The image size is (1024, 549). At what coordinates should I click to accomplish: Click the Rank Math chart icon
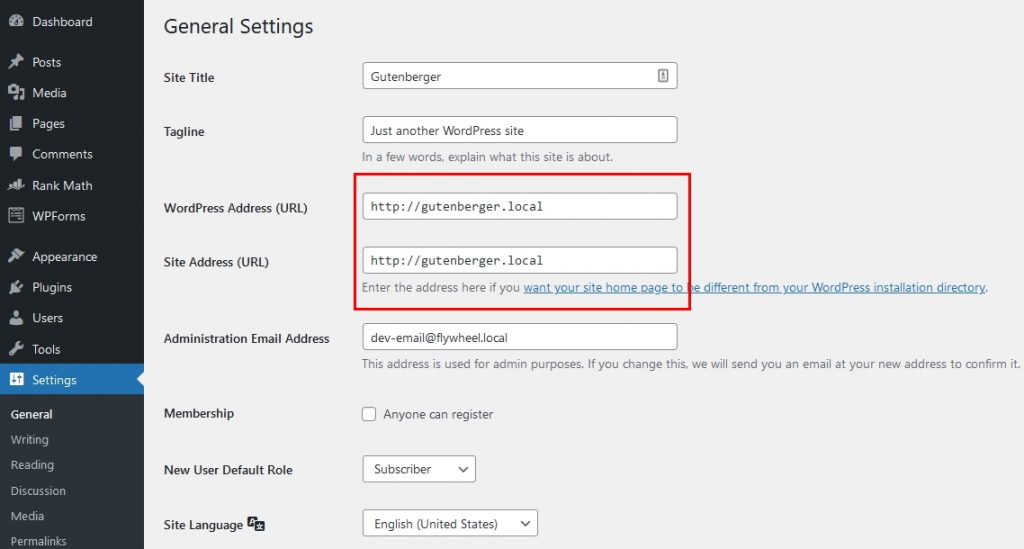16,185
